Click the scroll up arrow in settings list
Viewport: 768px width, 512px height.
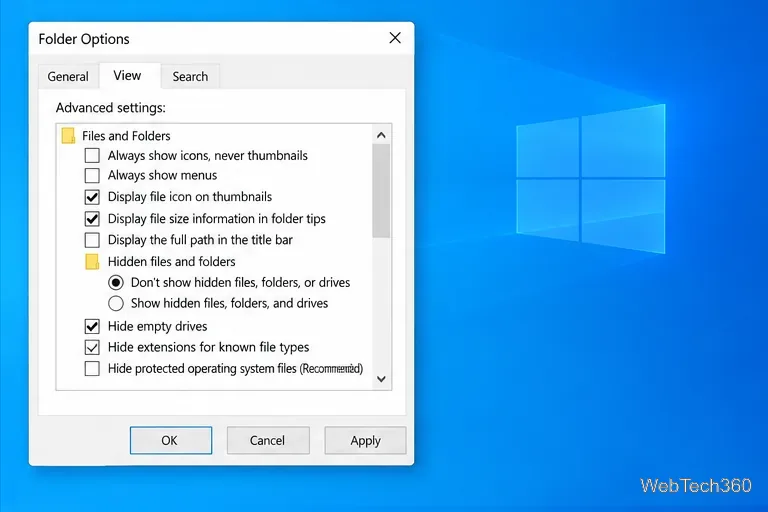pos(381,135)
